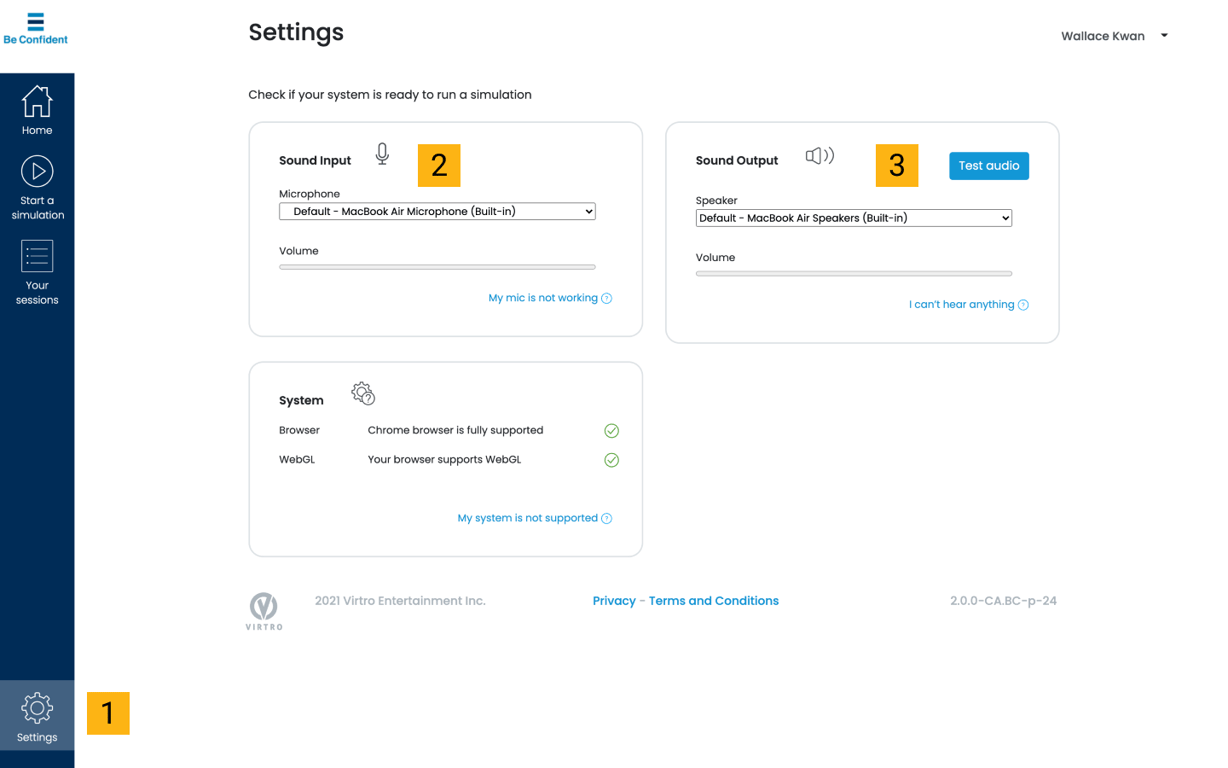The width and height of the screenshot is (1228, 768).
Task: Go to Home in the sidebar
Action: [x=37, y=110]
